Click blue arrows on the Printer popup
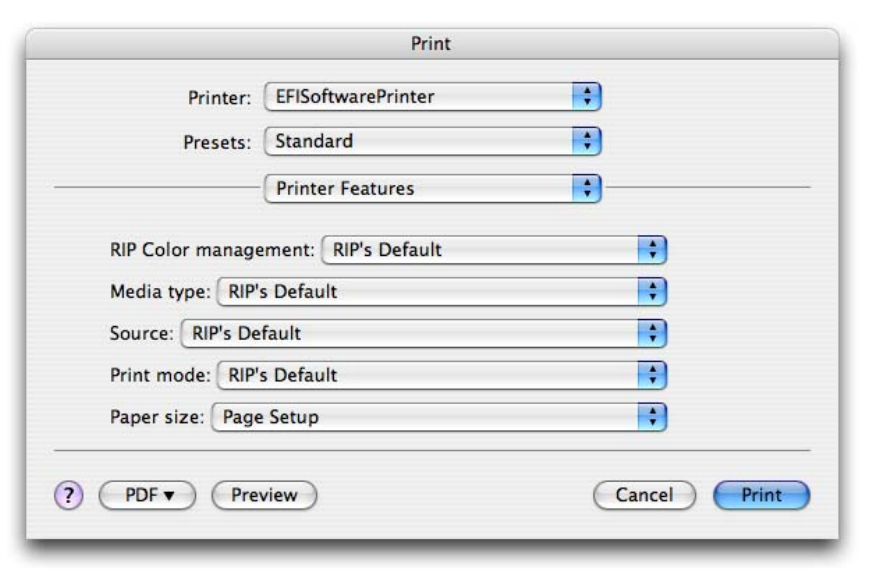 587,98
